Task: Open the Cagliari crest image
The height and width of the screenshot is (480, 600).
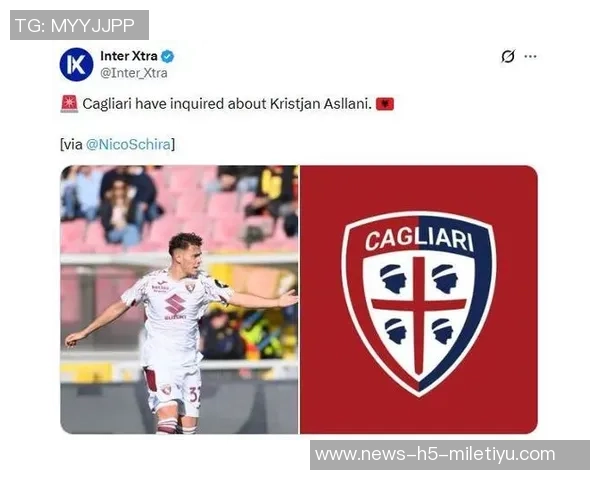Action: click(419, 299)
